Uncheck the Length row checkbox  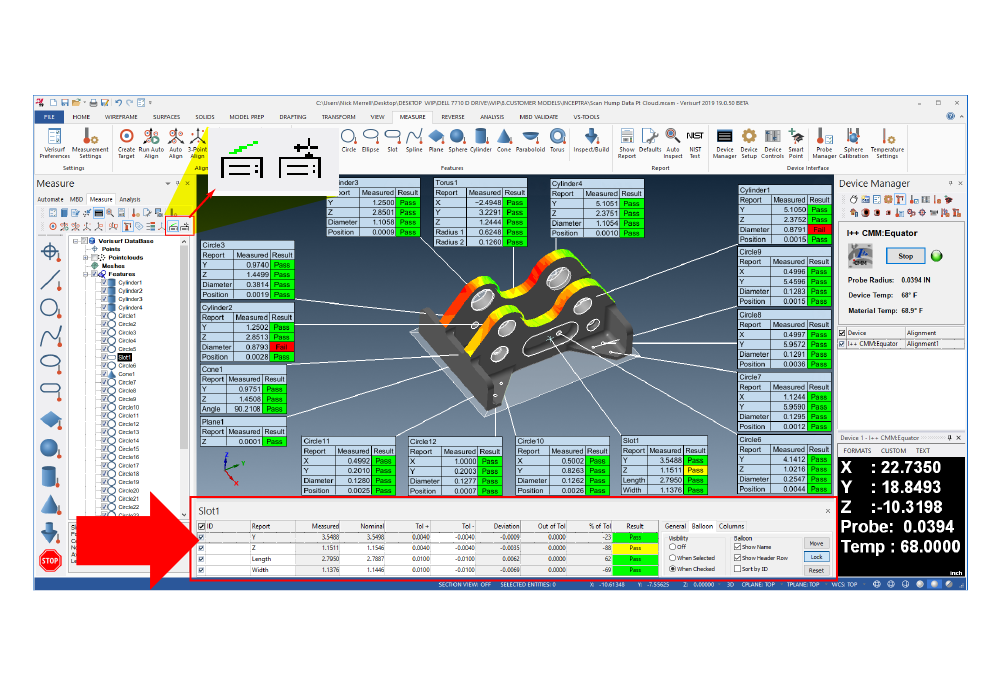202,559
